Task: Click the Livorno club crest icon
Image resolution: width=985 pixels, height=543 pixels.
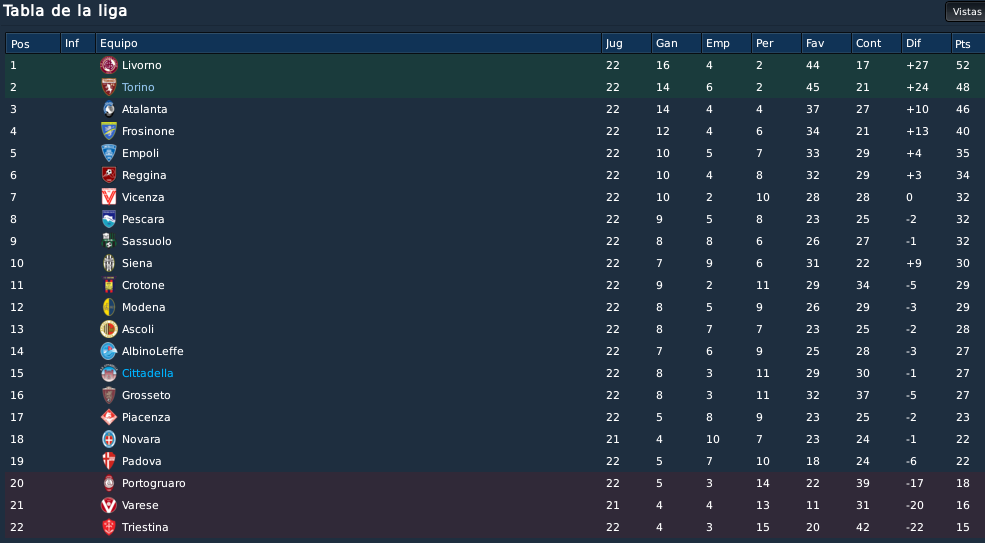Action: click(x=109, y=65)
